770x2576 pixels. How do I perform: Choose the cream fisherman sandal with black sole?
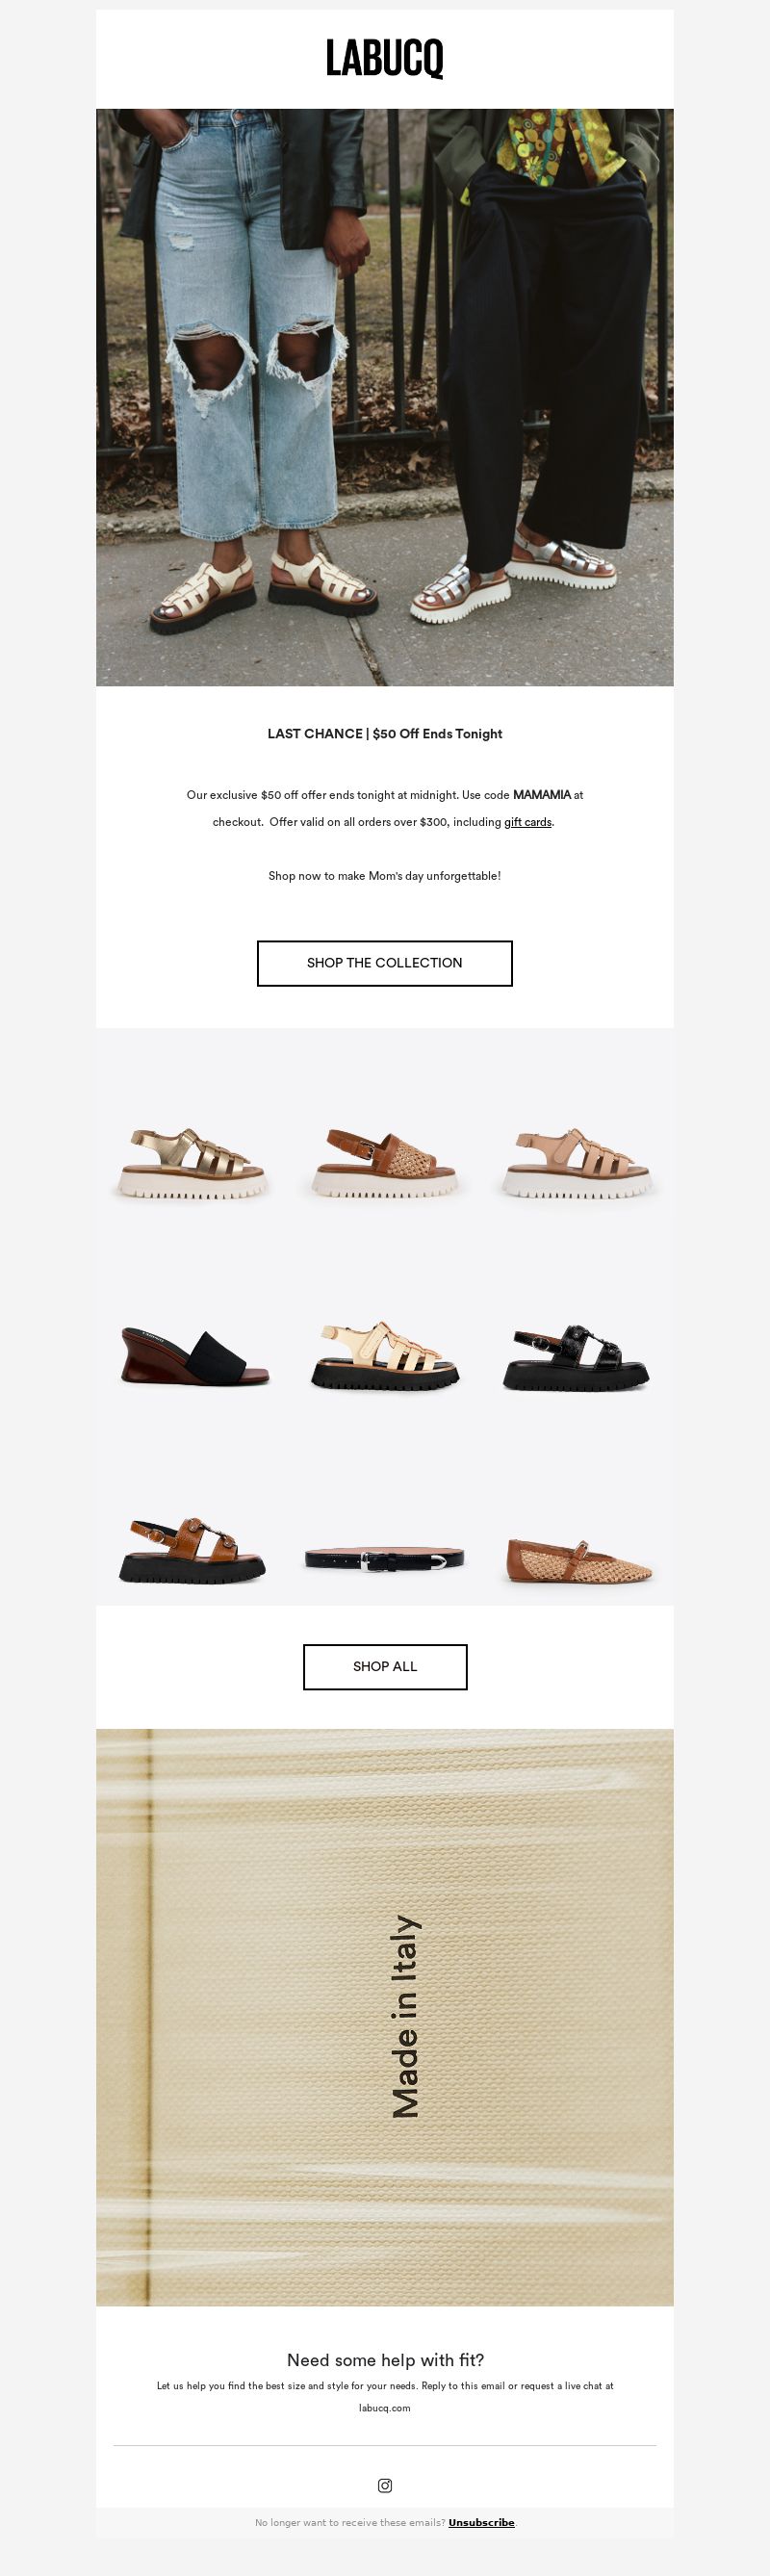click(385, 1356)
